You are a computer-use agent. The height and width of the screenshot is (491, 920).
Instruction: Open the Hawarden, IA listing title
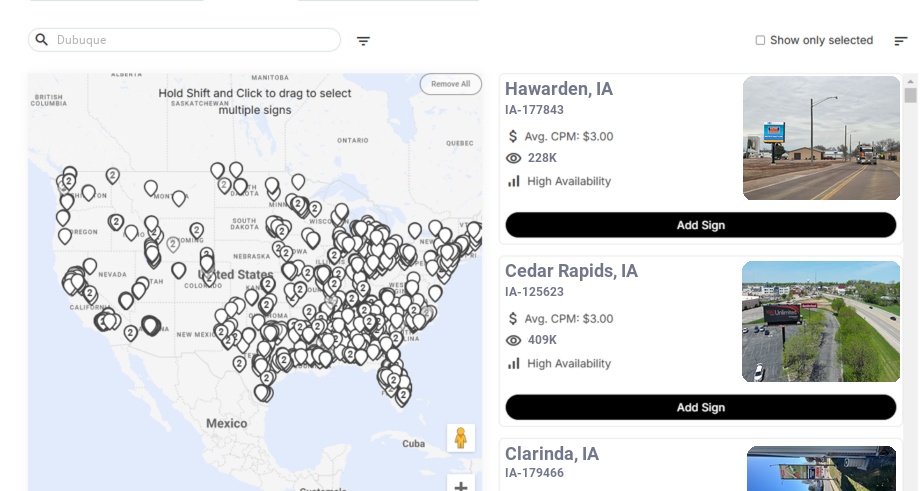click(x=559, y=89)
